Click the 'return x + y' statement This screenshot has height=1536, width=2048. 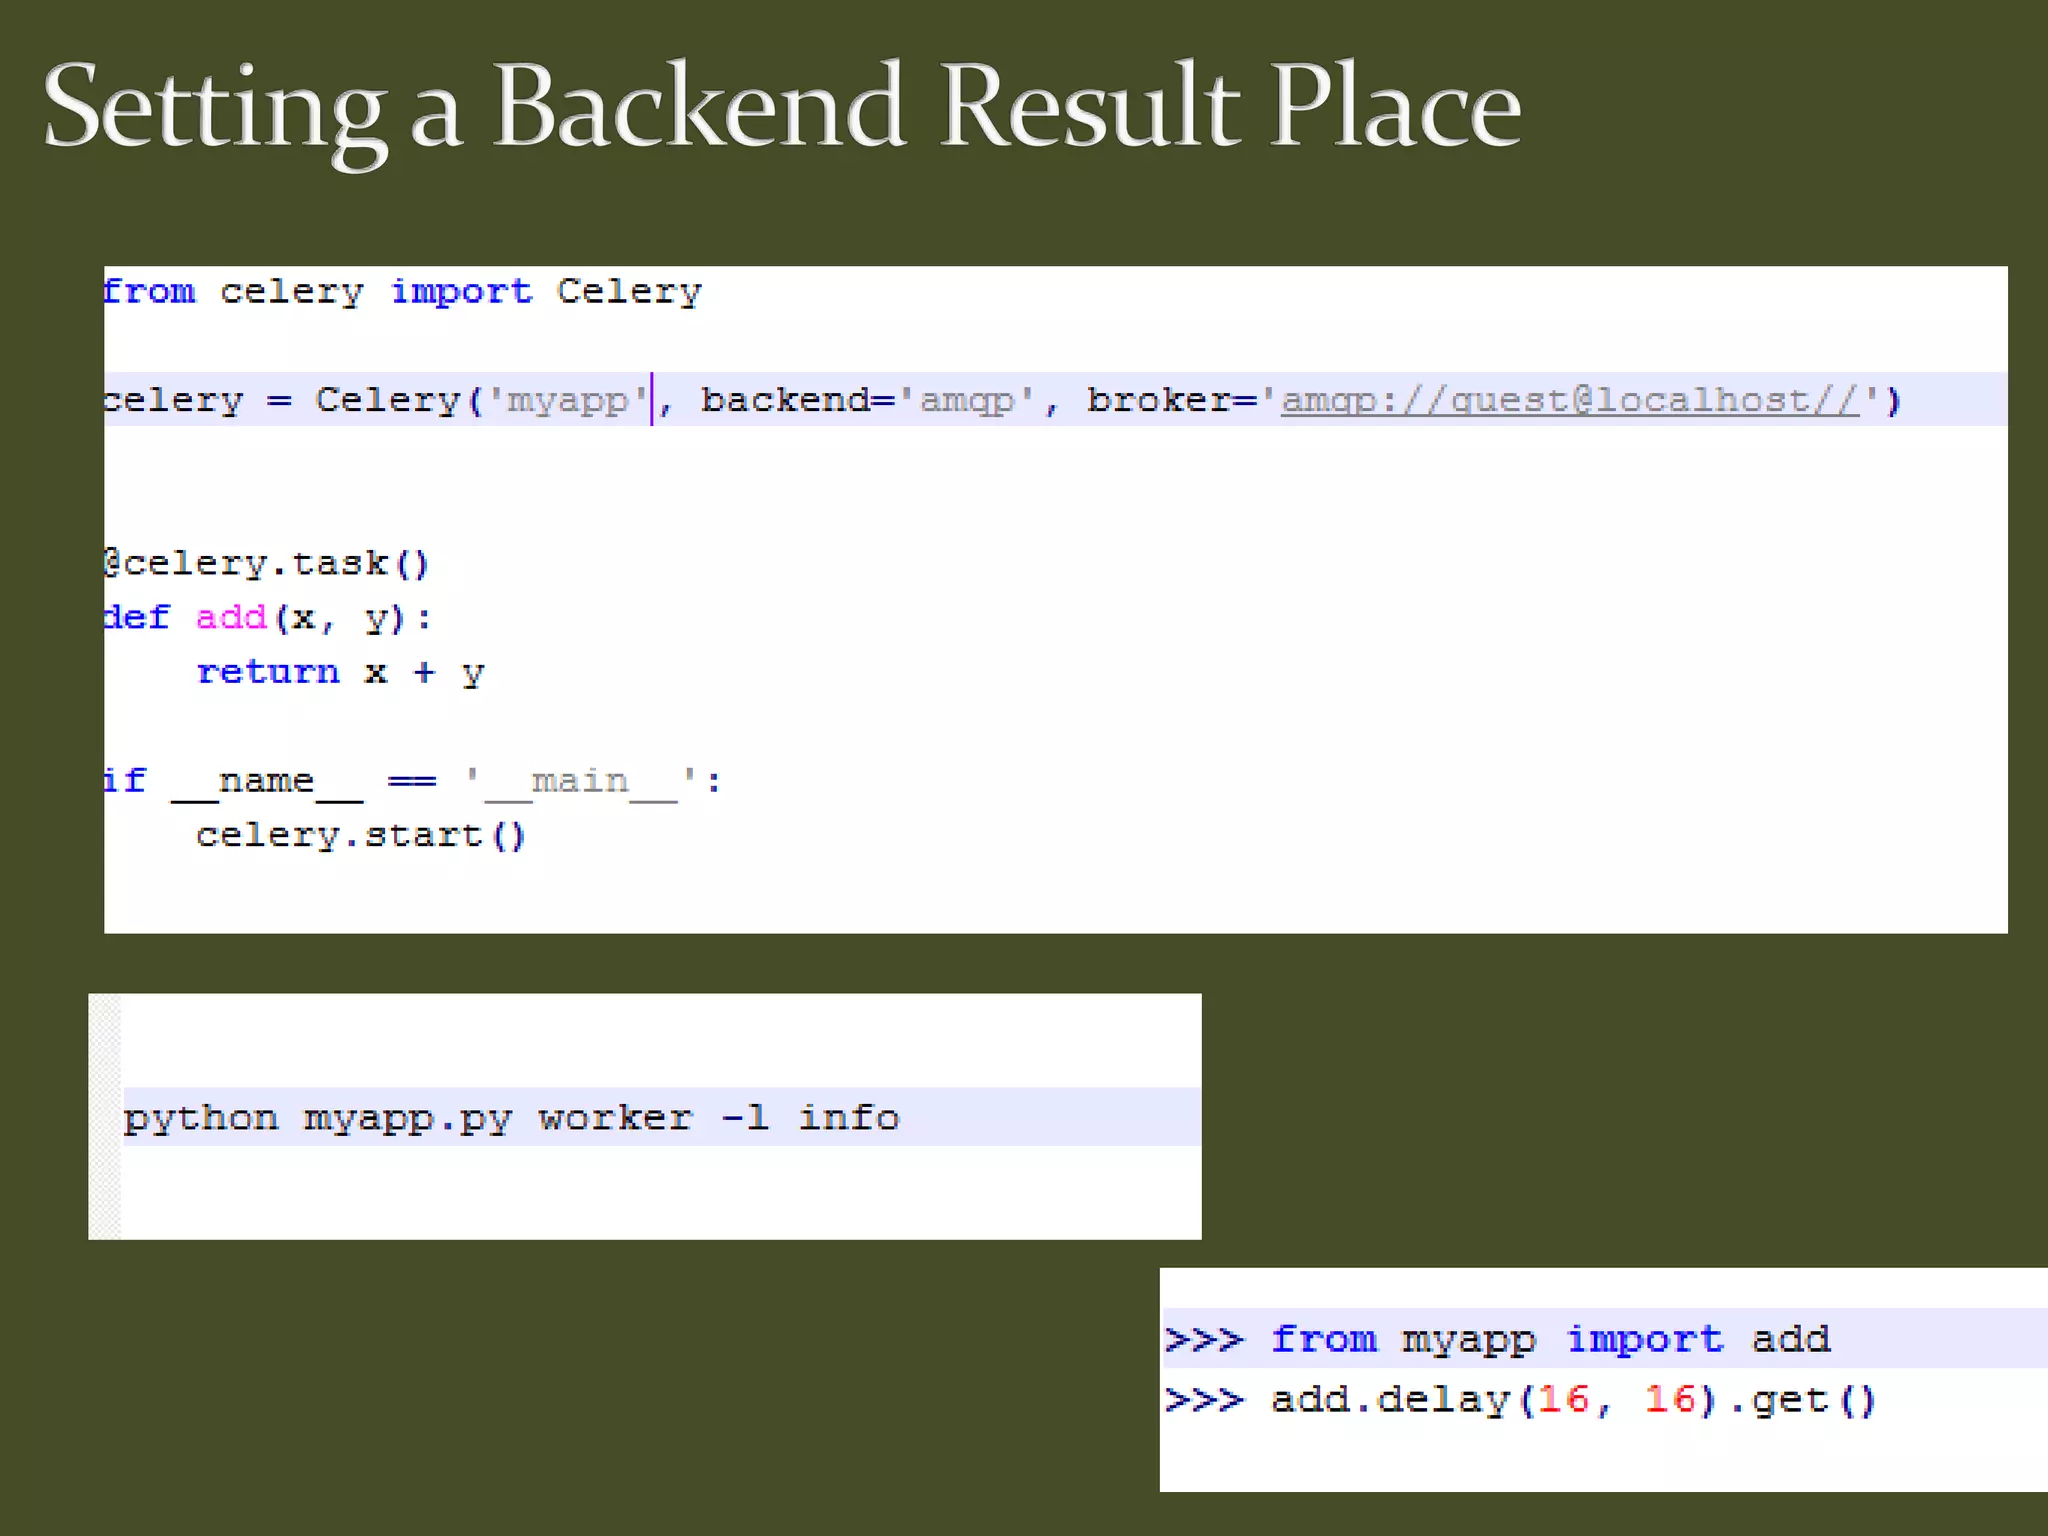point(340,672)
